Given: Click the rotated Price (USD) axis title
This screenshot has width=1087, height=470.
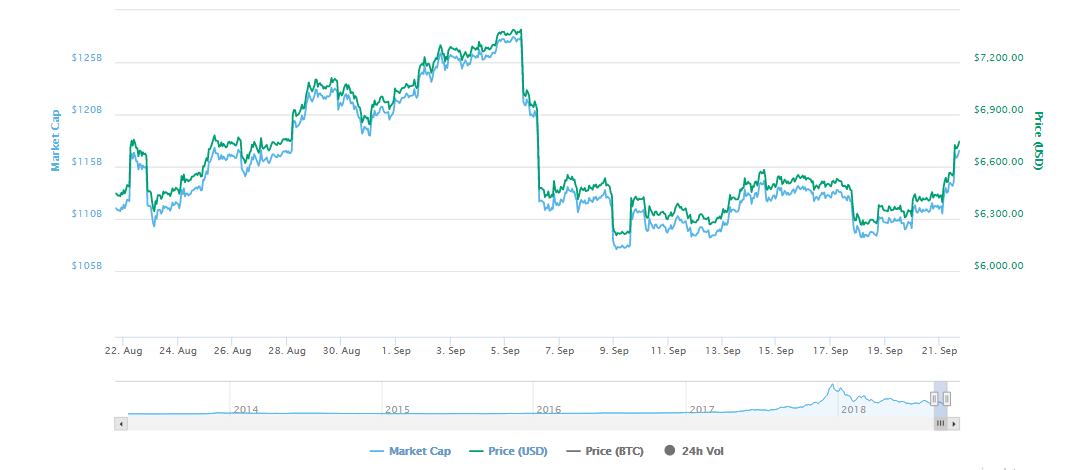Looking at the screenshot, I should coord(1038,140).
